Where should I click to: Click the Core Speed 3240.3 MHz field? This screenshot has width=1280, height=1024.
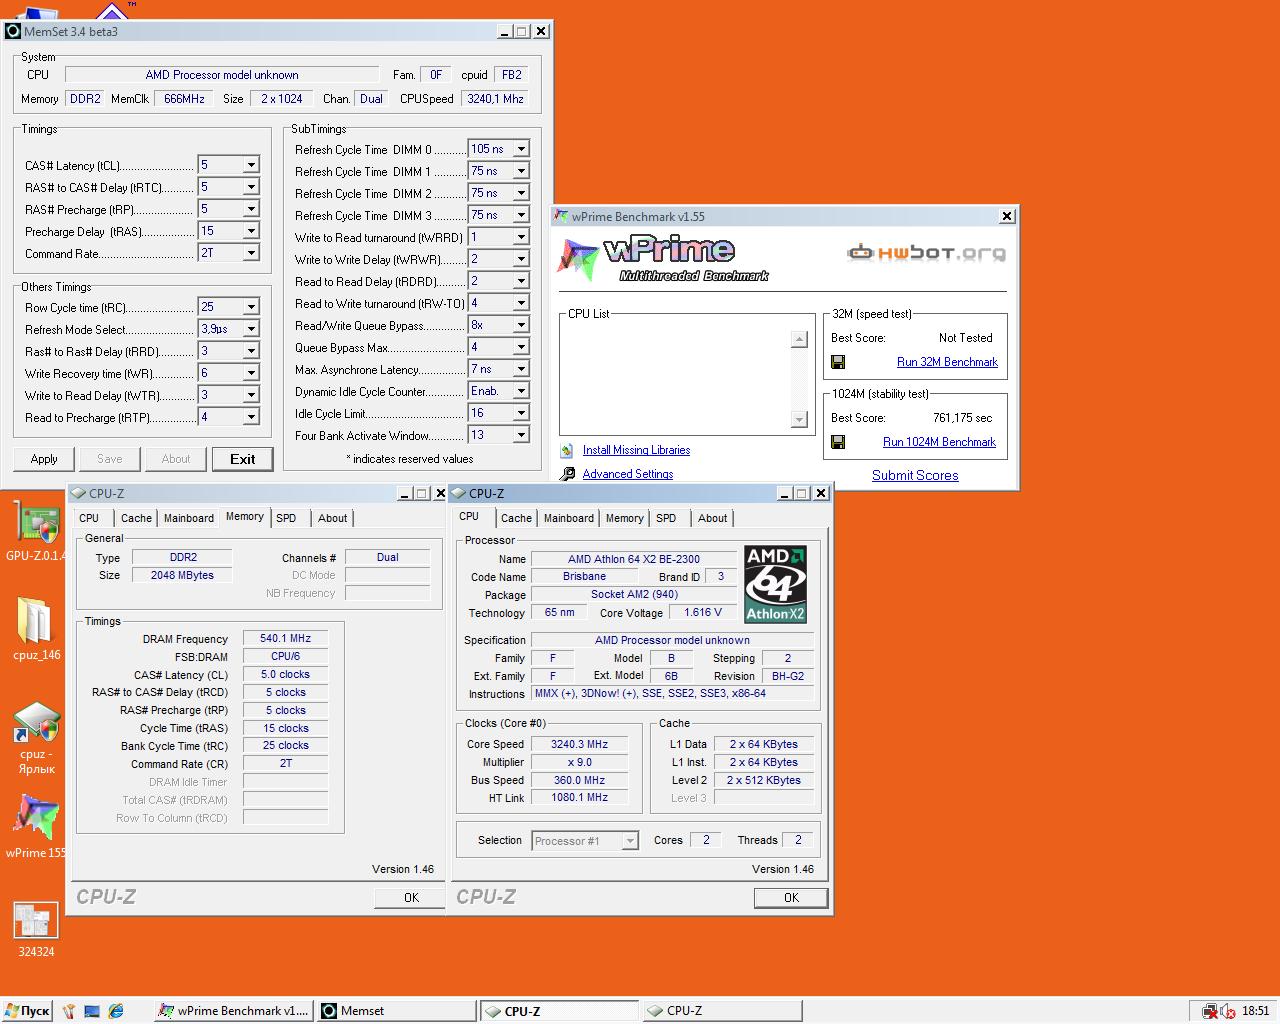click(x=579, y=744)
